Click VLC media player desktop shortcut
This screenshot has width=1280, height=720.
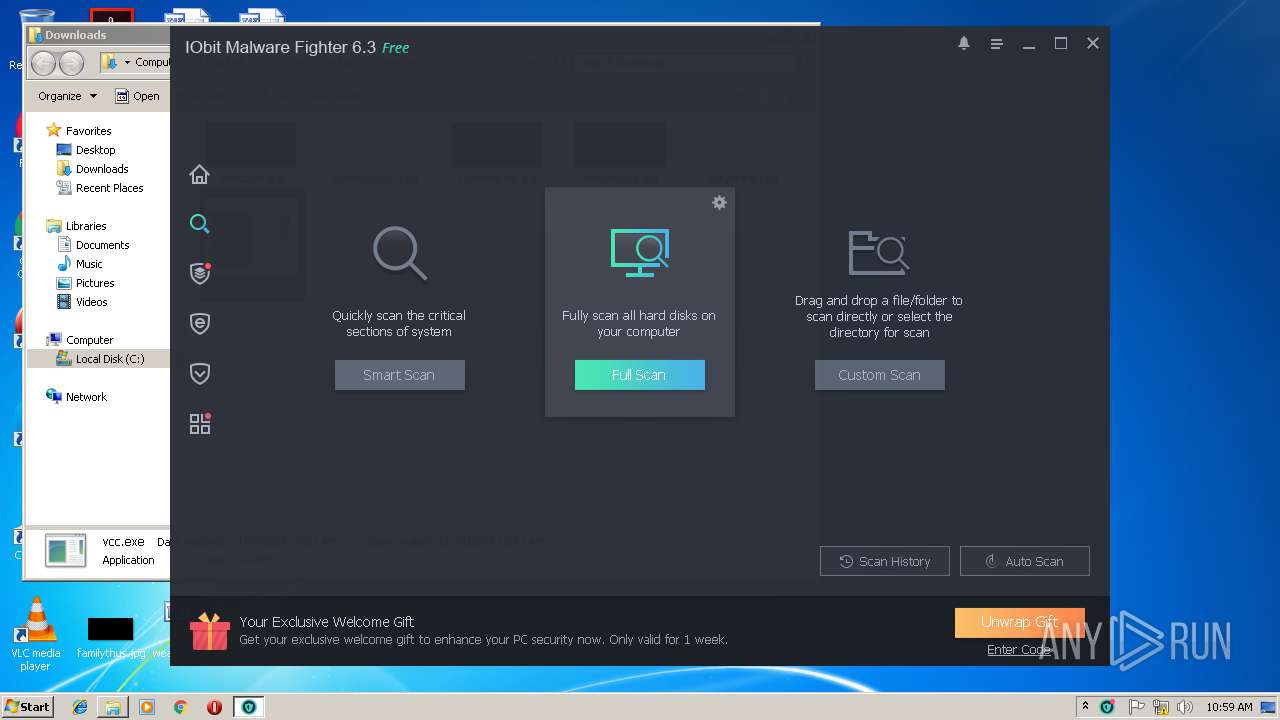[x=35, y=633]
